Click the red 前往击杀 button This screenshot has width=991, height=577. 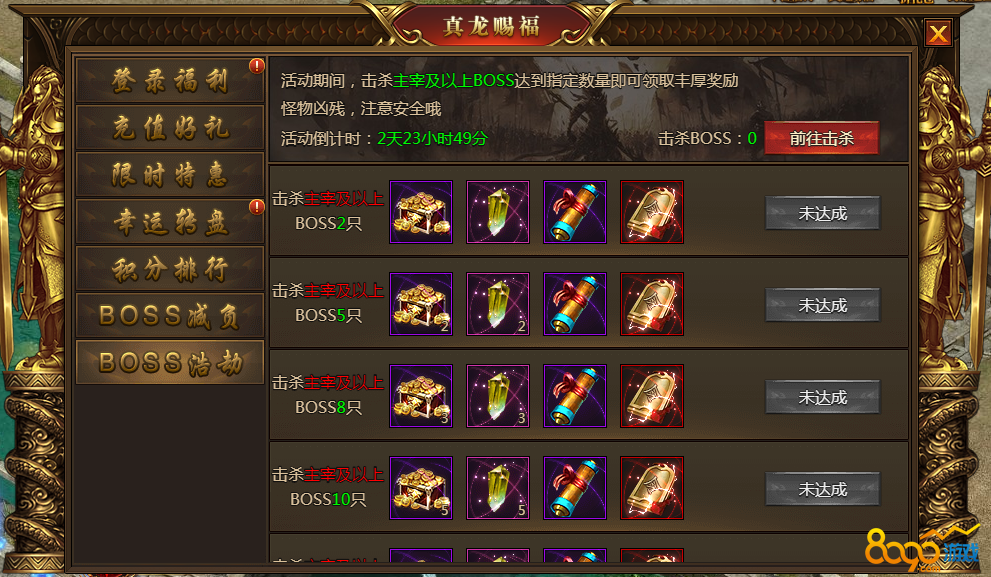(x=822, y=138)
